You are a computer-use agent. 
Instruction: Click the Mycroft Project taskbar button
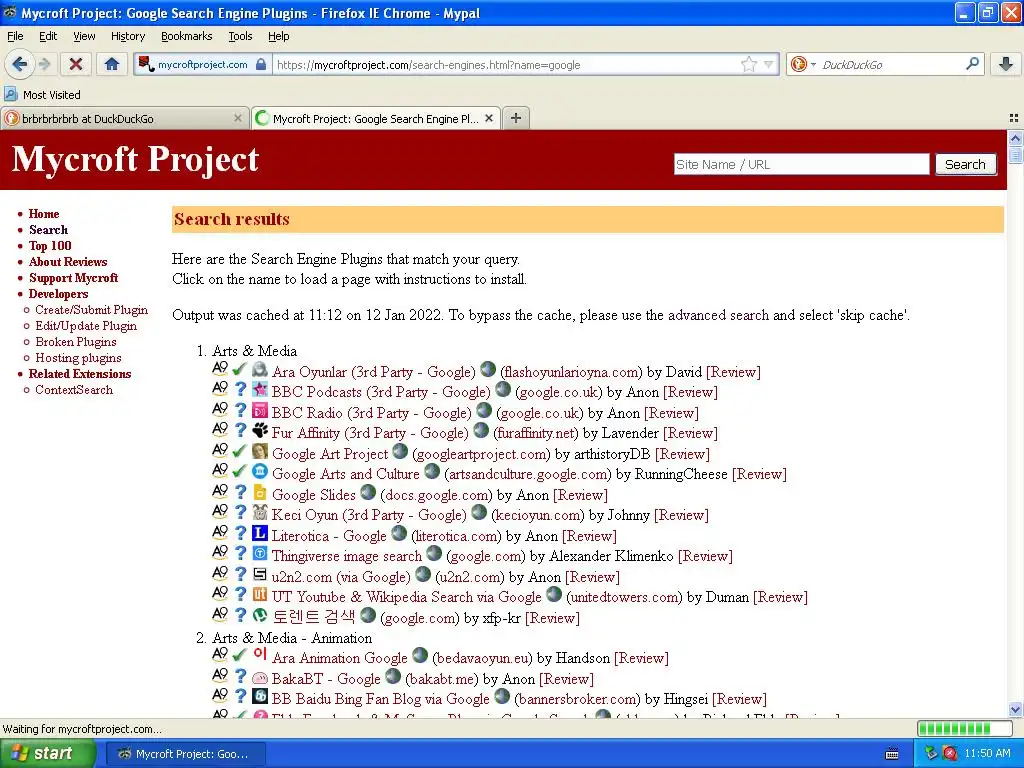coord(185,754)
